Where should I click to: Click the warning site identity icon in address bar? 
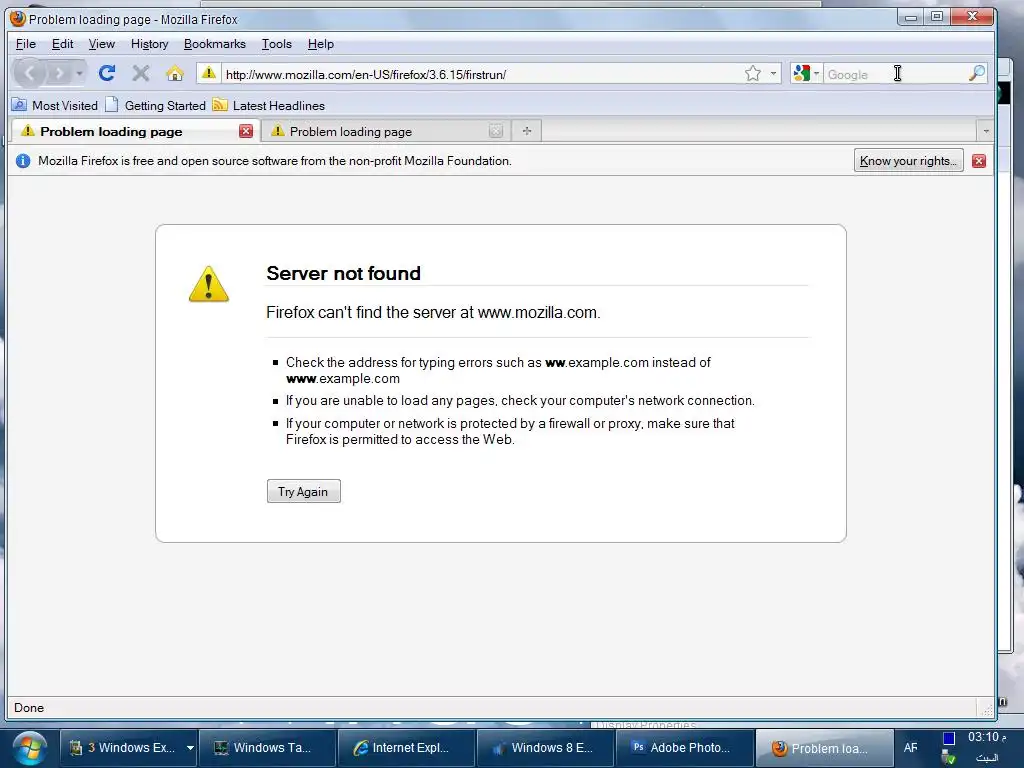208,72
